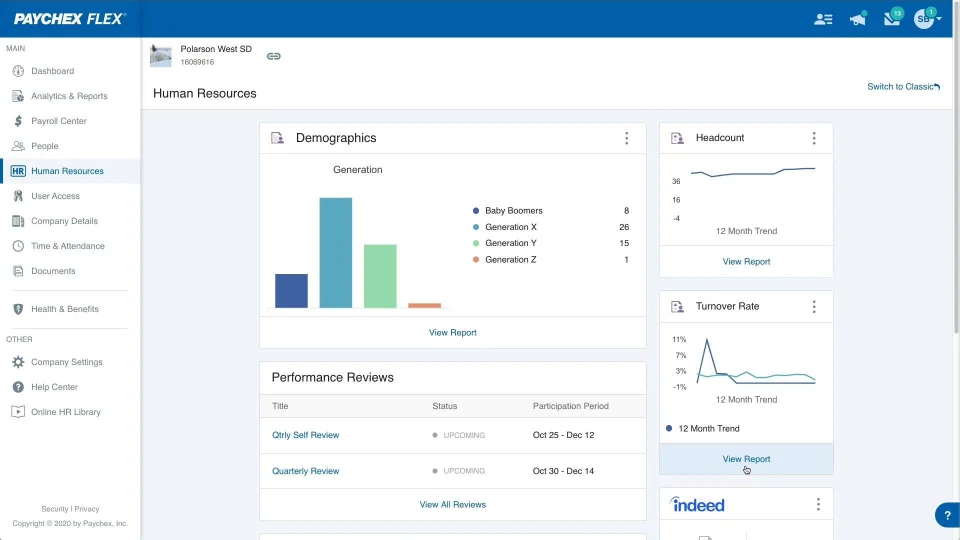Image resolution: width=960 pixels, height=540 pixels.
Task: Open the announcements megaphone icon
Action: (x=857, y=19)
